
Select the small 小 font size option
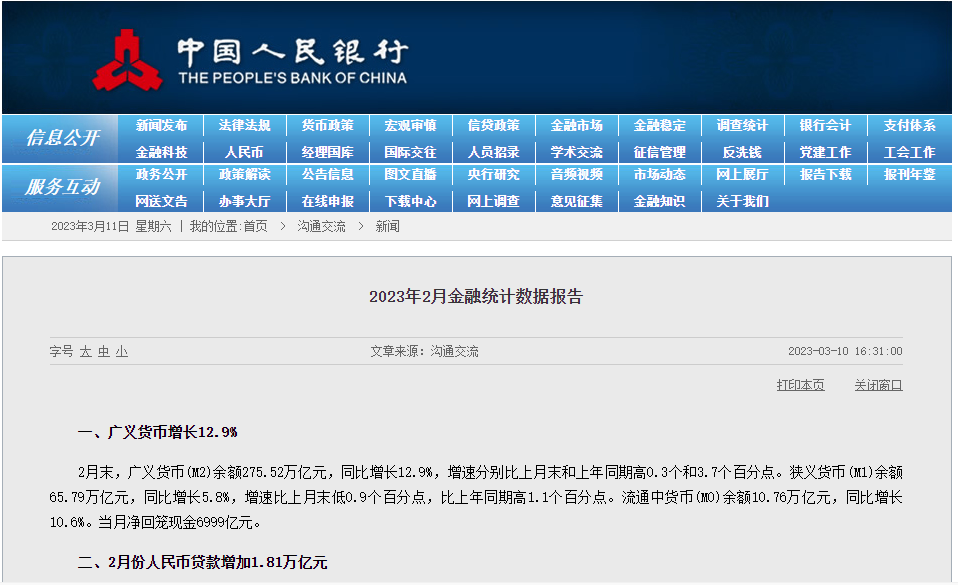coord(120,352)
